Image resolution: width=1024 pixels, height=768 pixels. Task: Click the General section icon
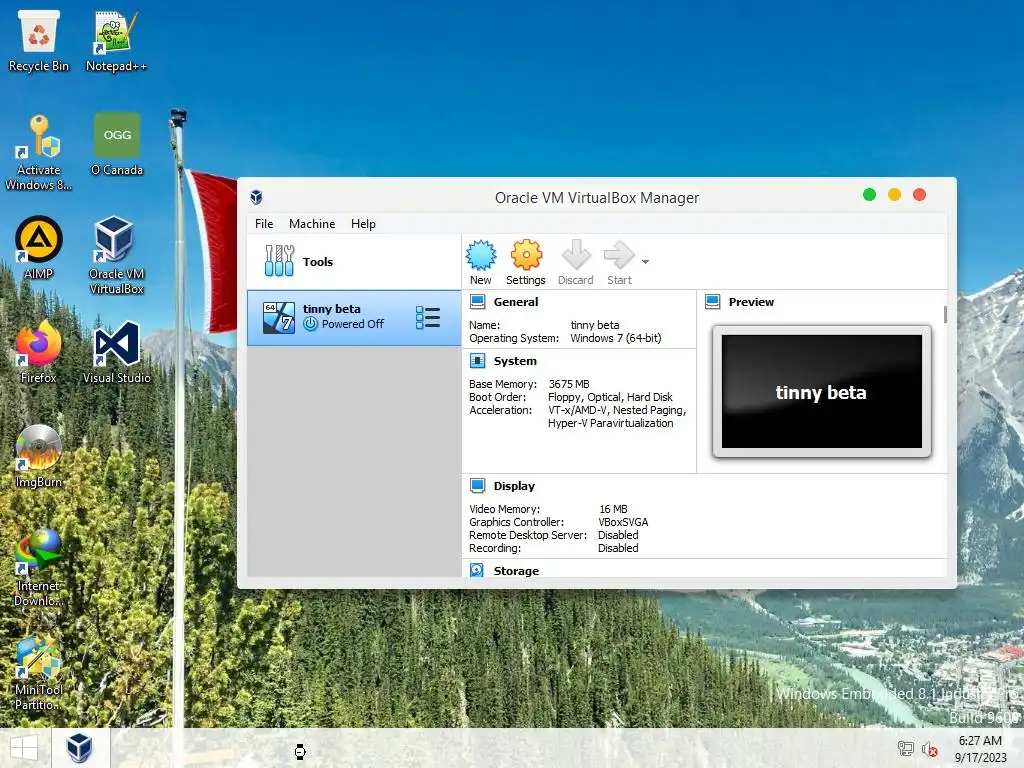coord(478,302)
